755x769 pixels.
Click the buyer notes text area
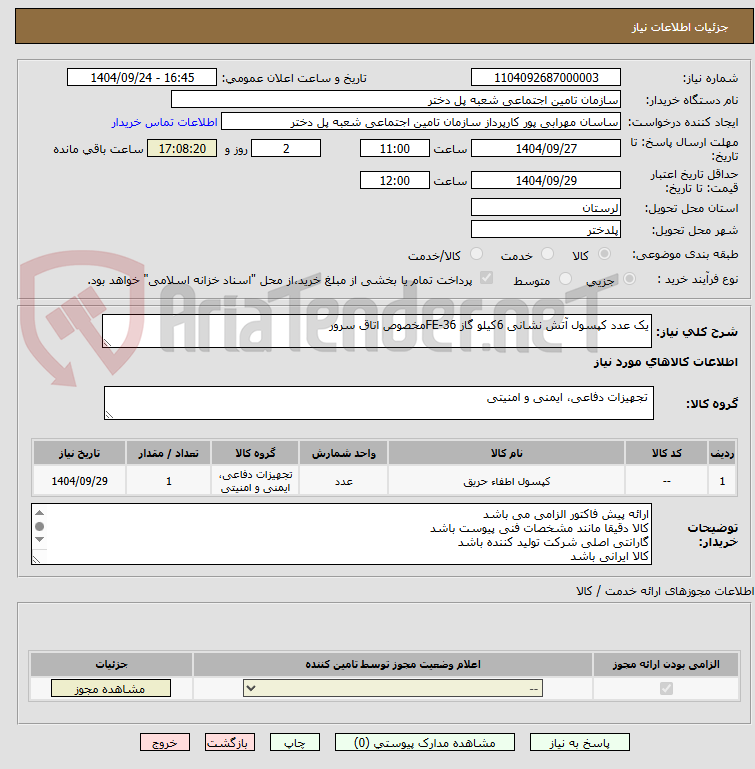point(341,534)
